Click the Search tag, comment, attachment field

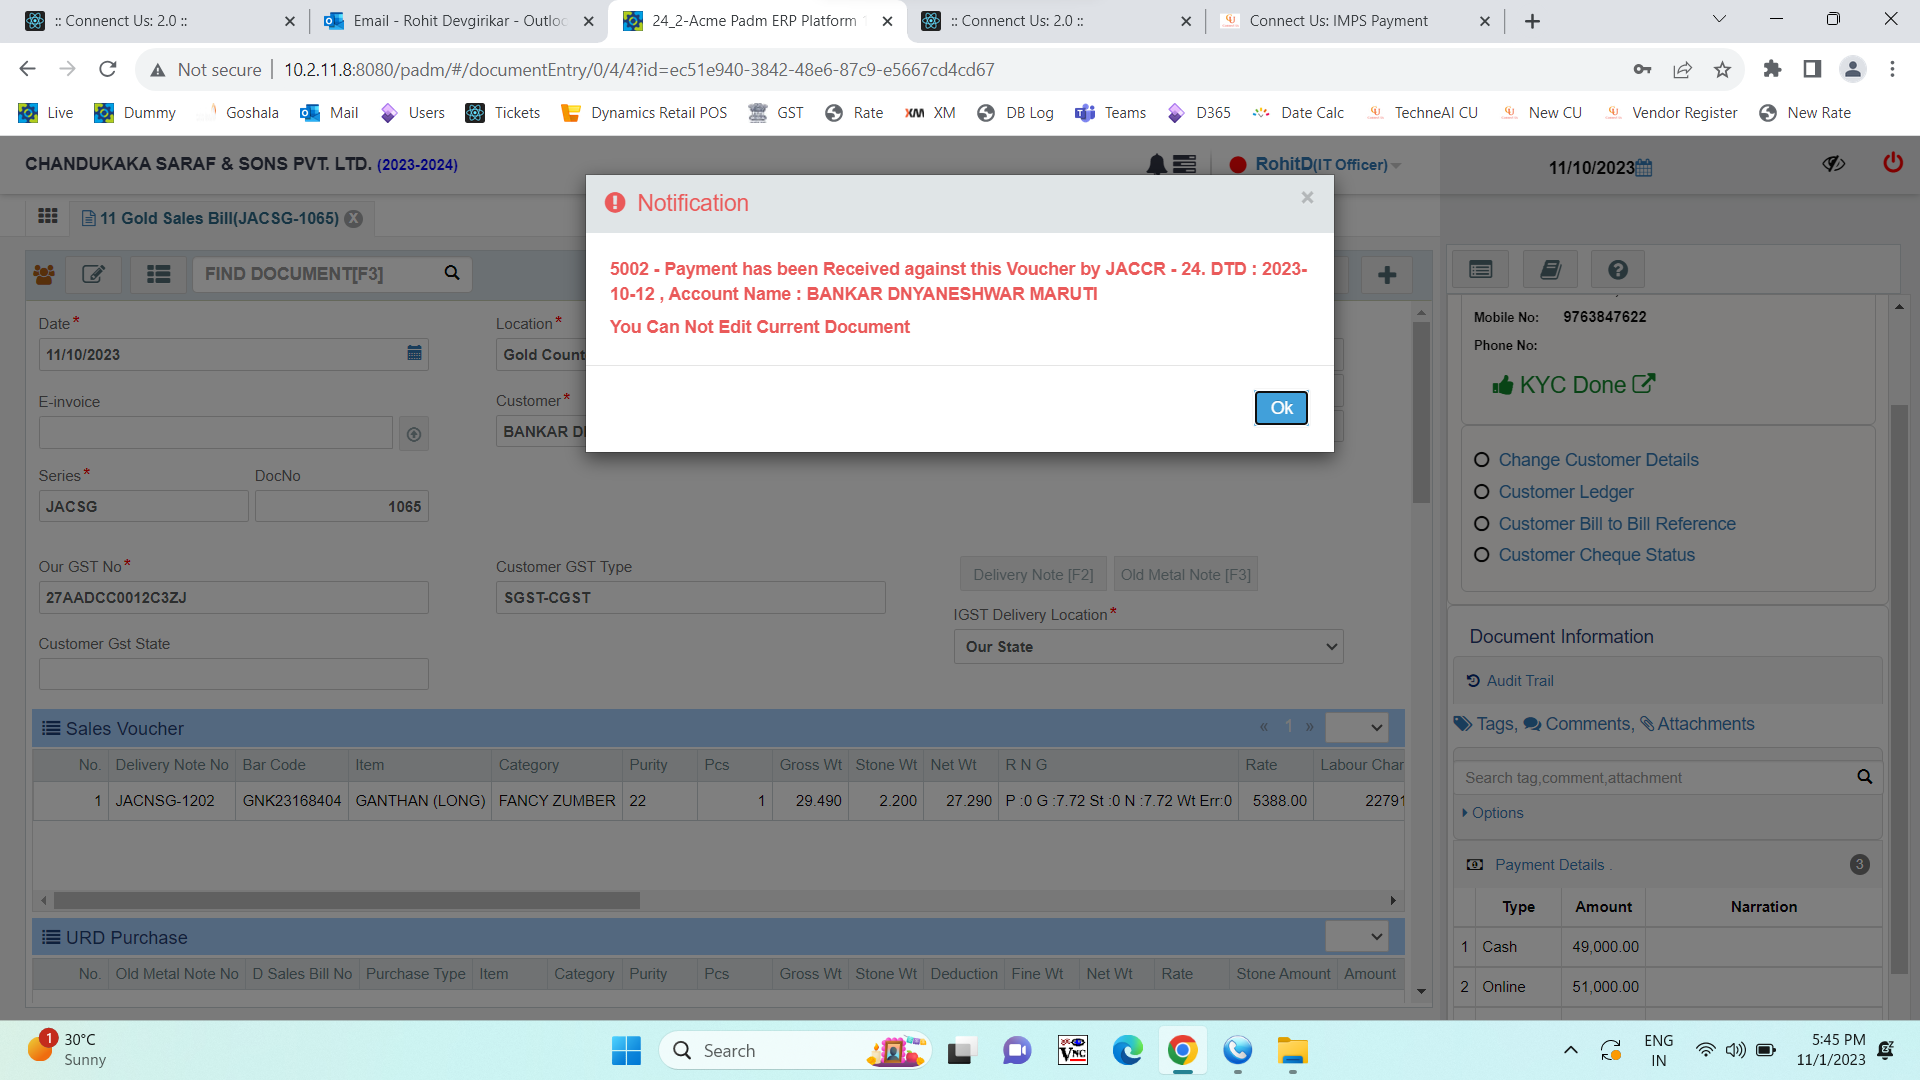point(1655,778)
